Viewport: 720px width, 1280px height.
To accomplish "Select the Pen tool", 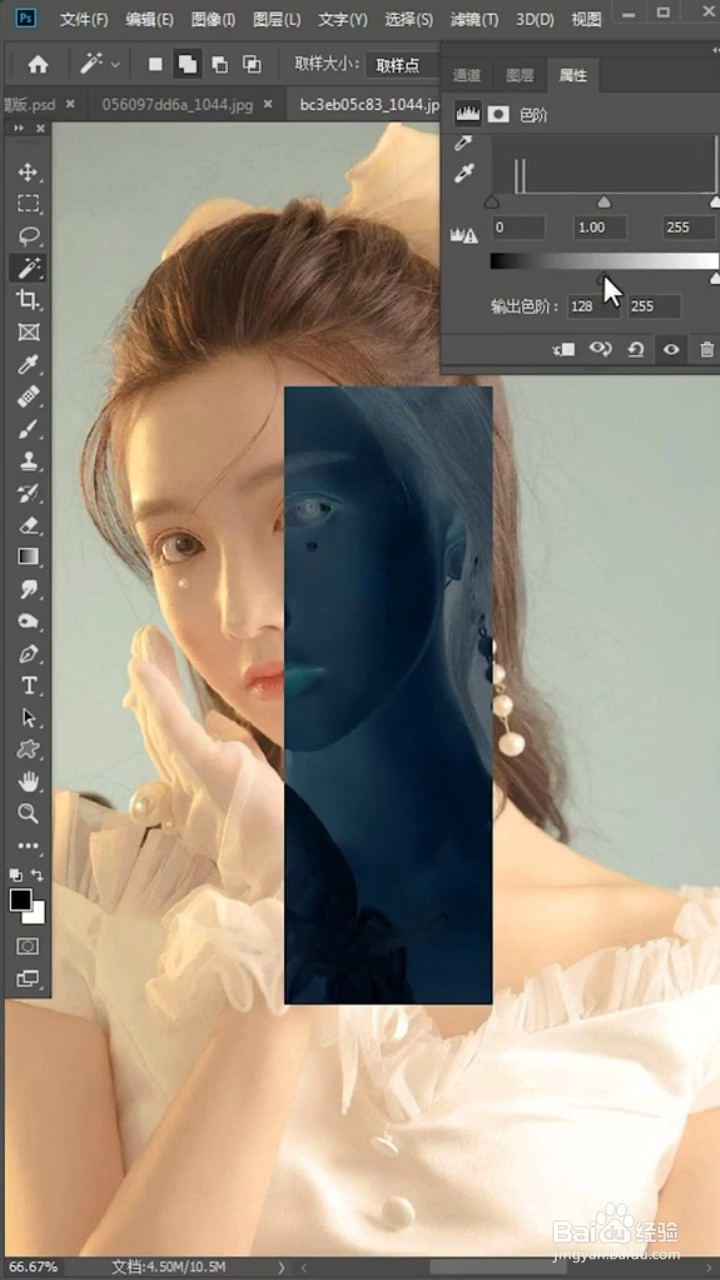I will pos(28,654).
